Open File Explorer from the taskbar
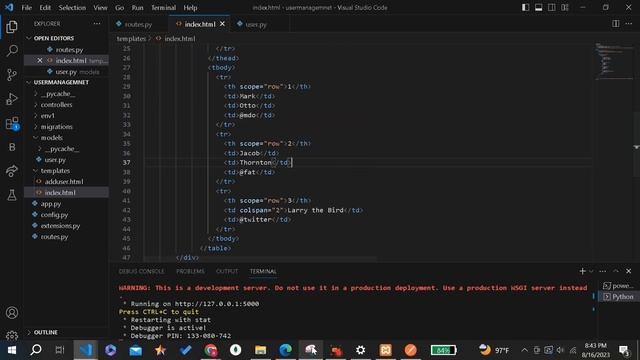The width and height of the screenshot is (640, 360). (x=260, y=350)
